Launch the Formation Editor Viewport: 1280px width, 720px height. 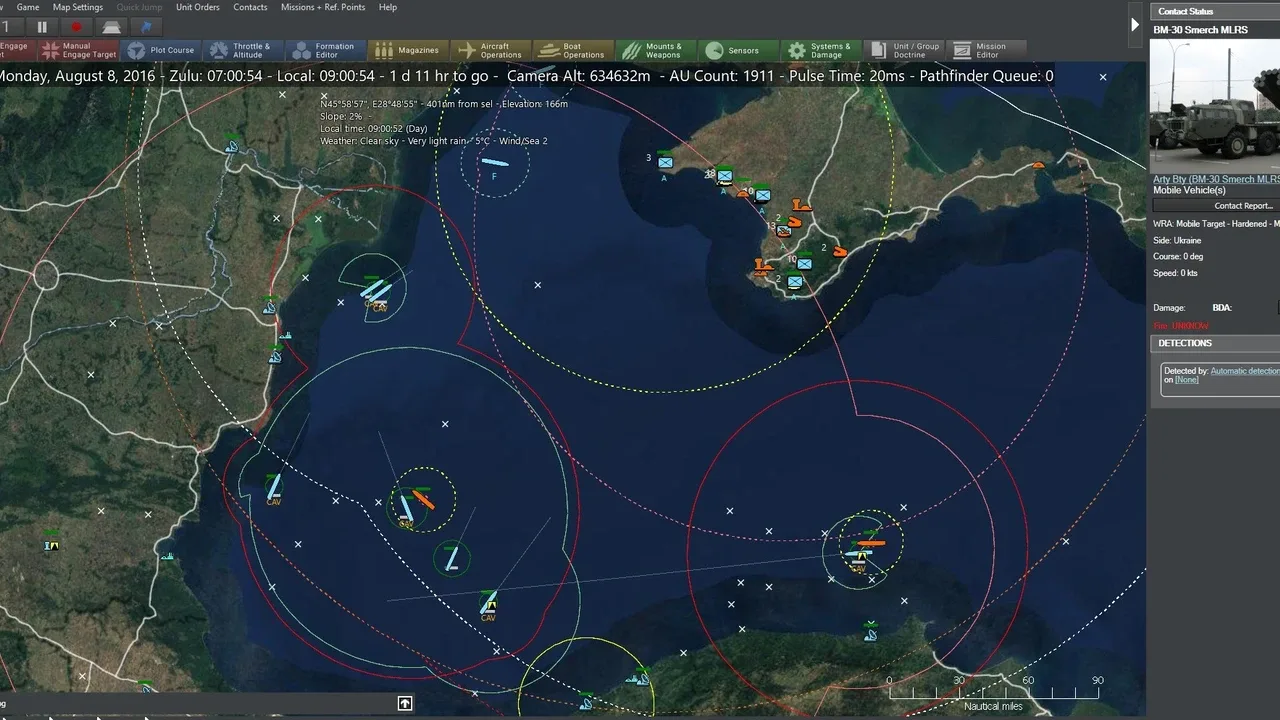(323, 50)
